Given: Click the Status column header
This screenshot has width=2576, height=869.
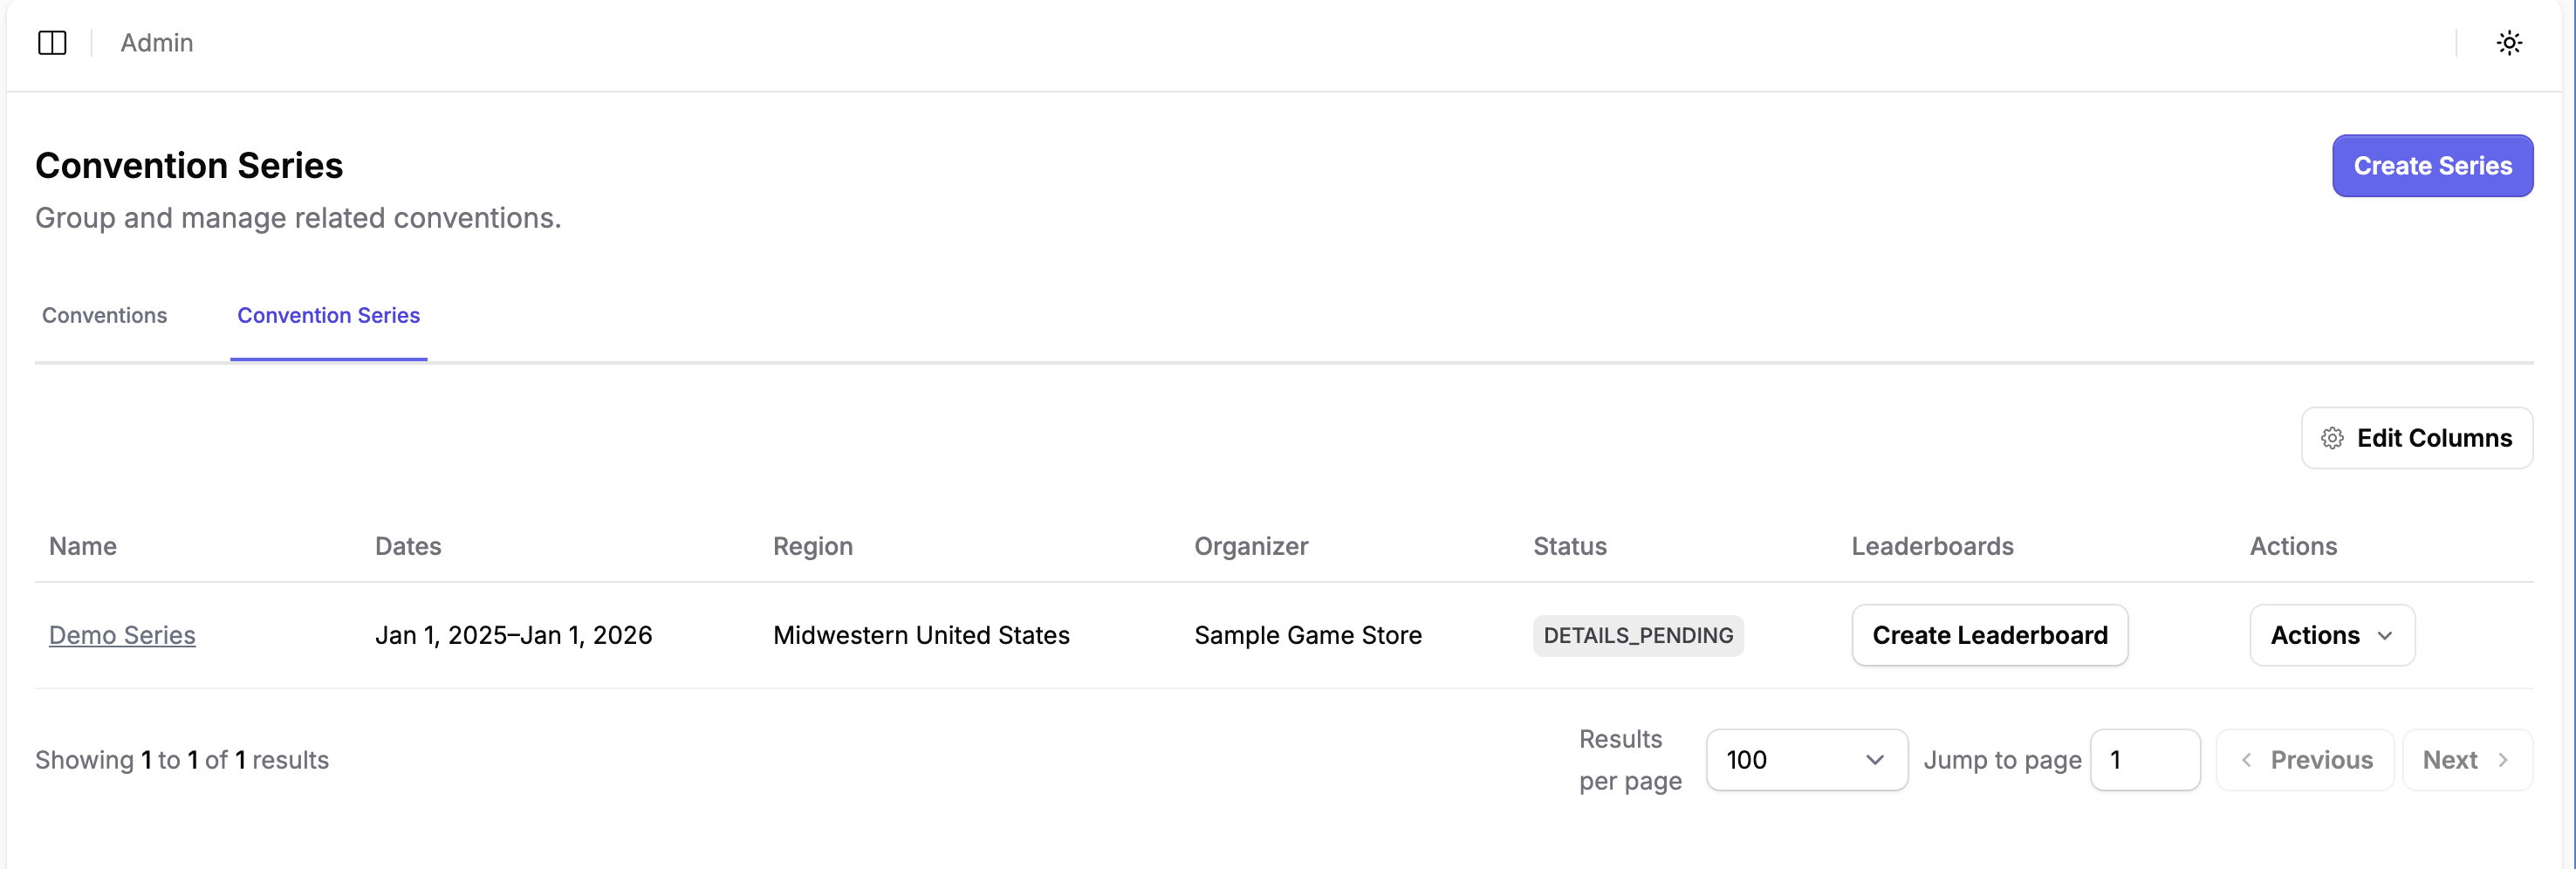Looking at the screenshot, I should 1569,546.
